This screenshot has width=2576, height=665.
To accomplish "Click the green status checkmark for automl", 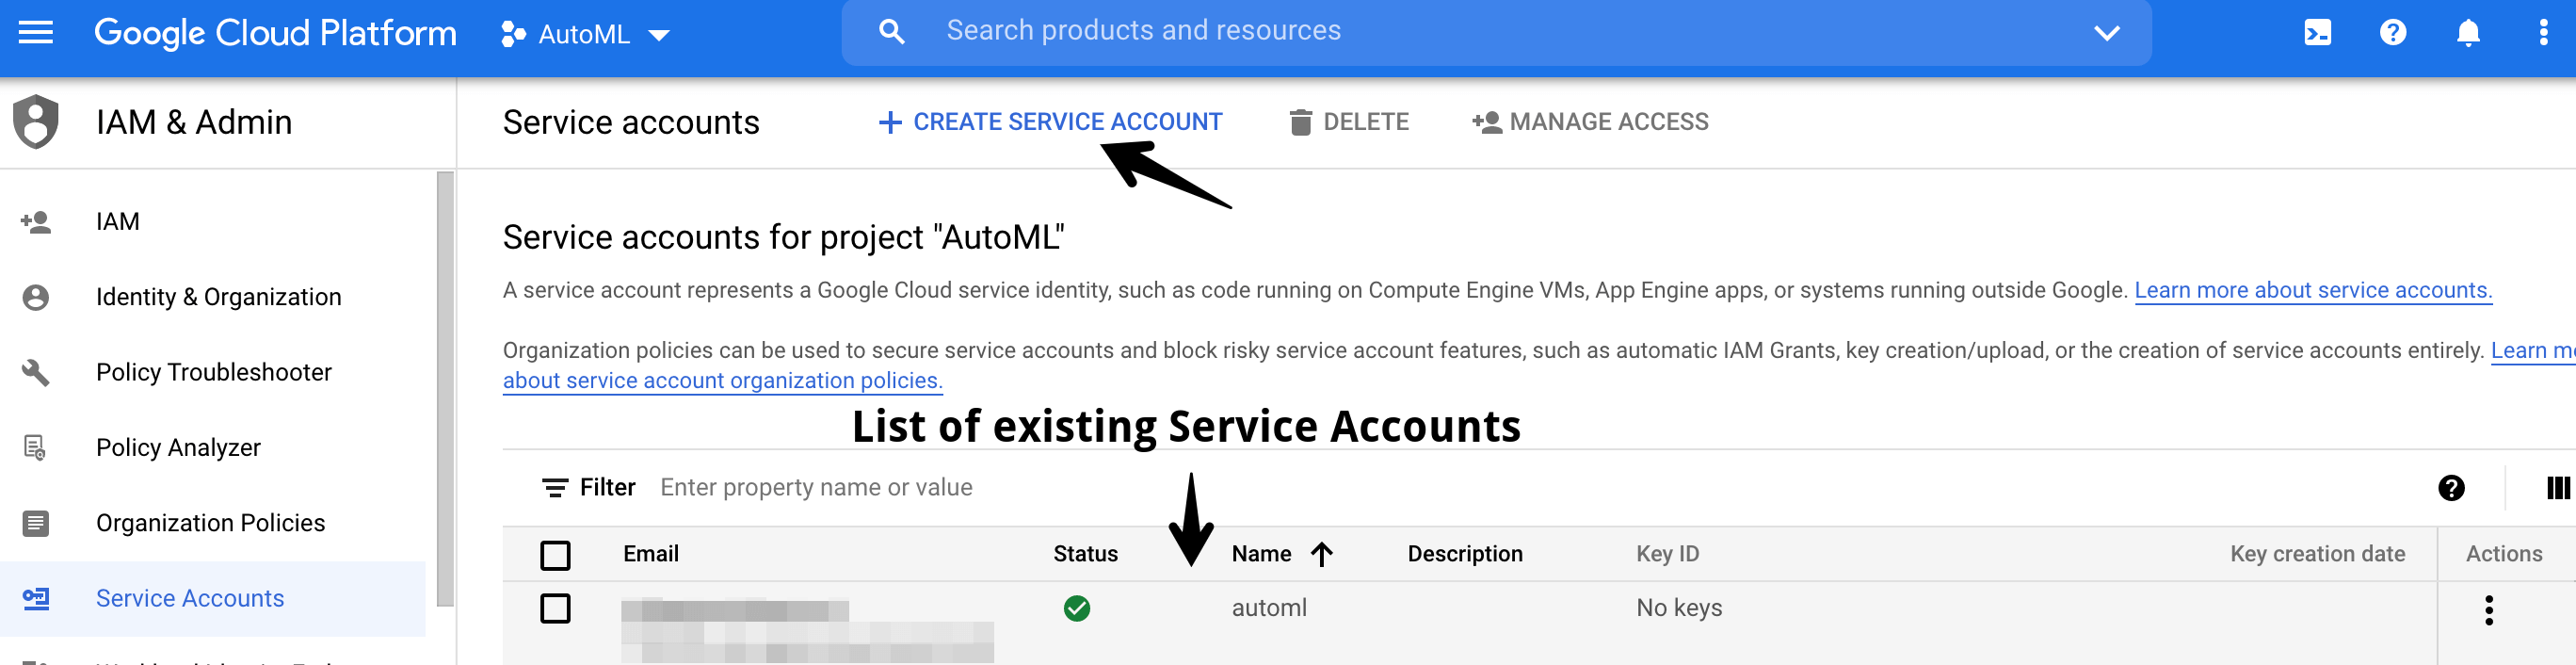I will pyautogui.click(x=1077, y=608).
